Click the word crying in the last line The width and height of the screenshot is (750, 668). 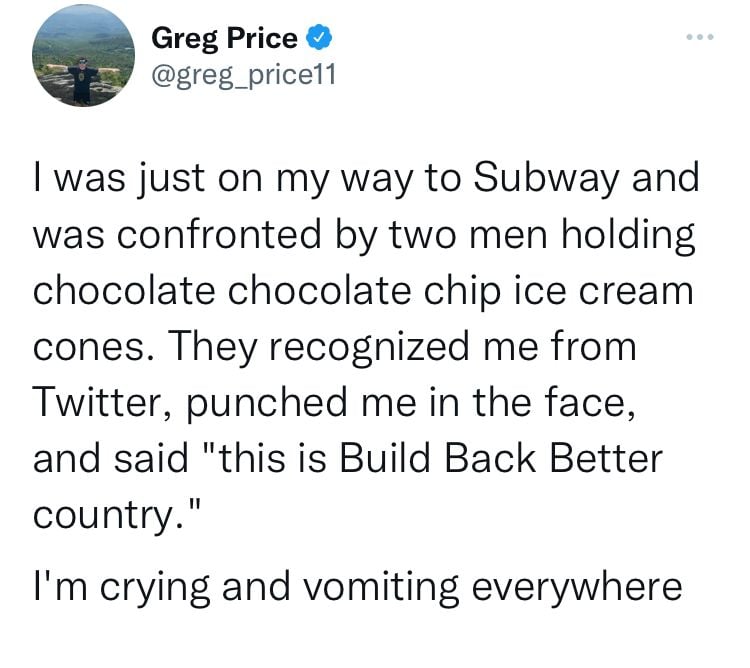coord(154,589)
